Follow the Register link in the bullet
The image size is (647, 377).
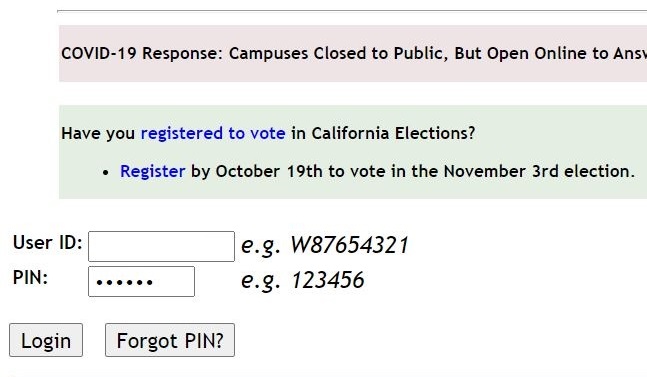[x=153, y=172]
